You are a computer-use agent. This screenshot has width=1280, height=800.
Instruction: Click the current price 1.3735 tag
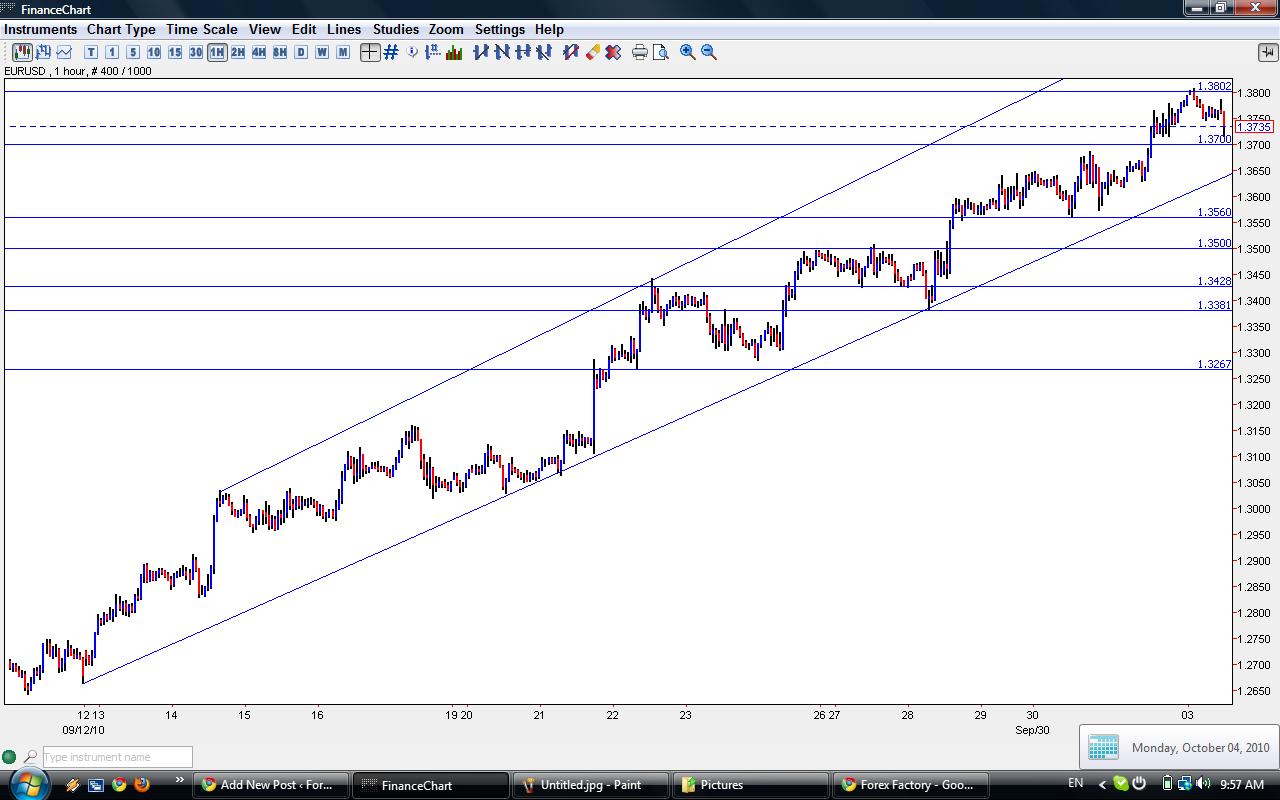coord(1254,127)
